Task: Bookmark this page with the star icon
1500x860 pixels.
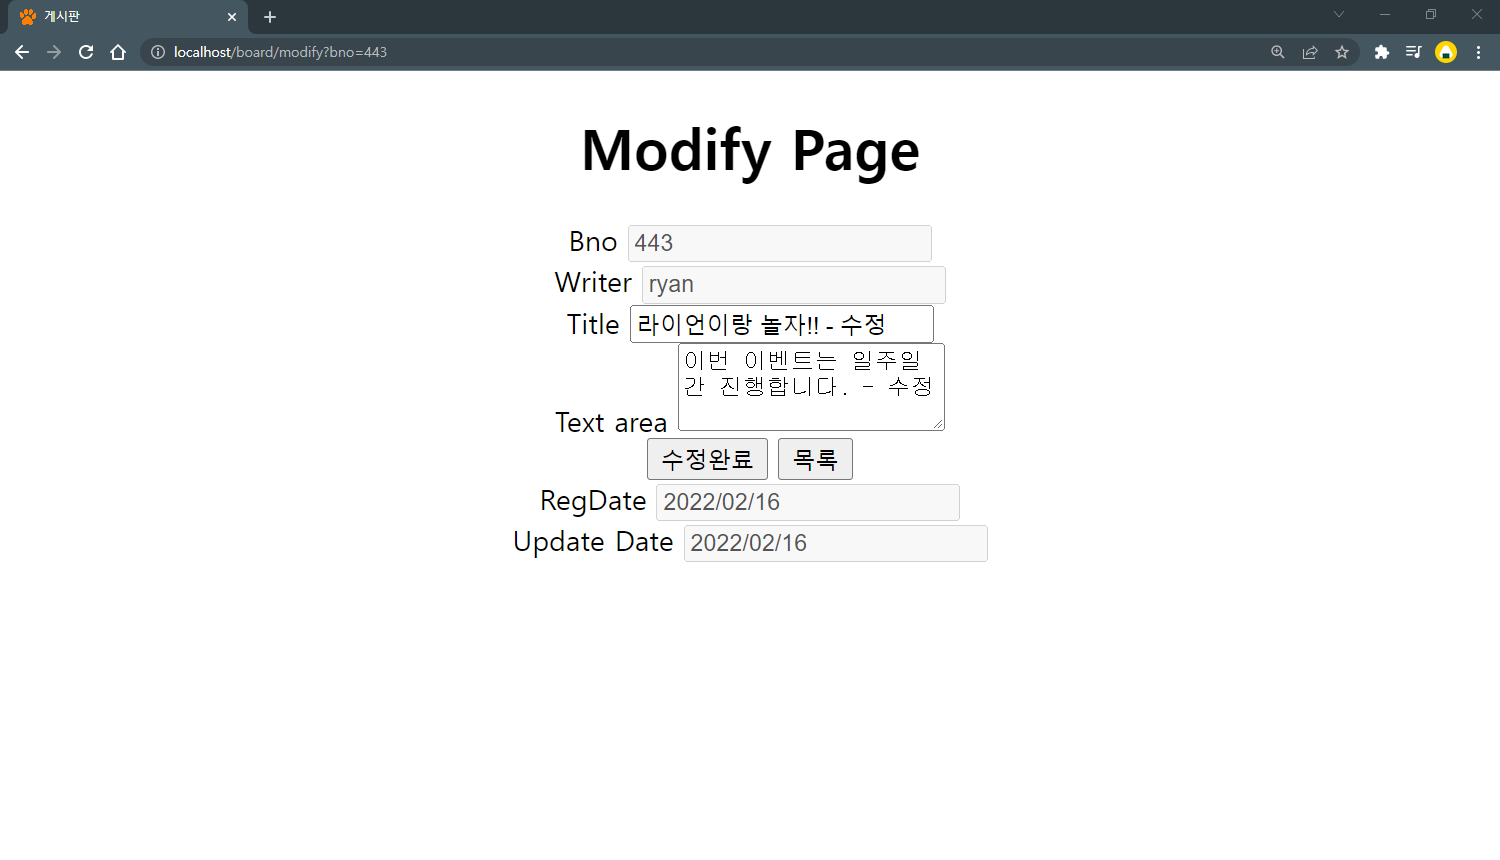Action: coord(1342,52)
